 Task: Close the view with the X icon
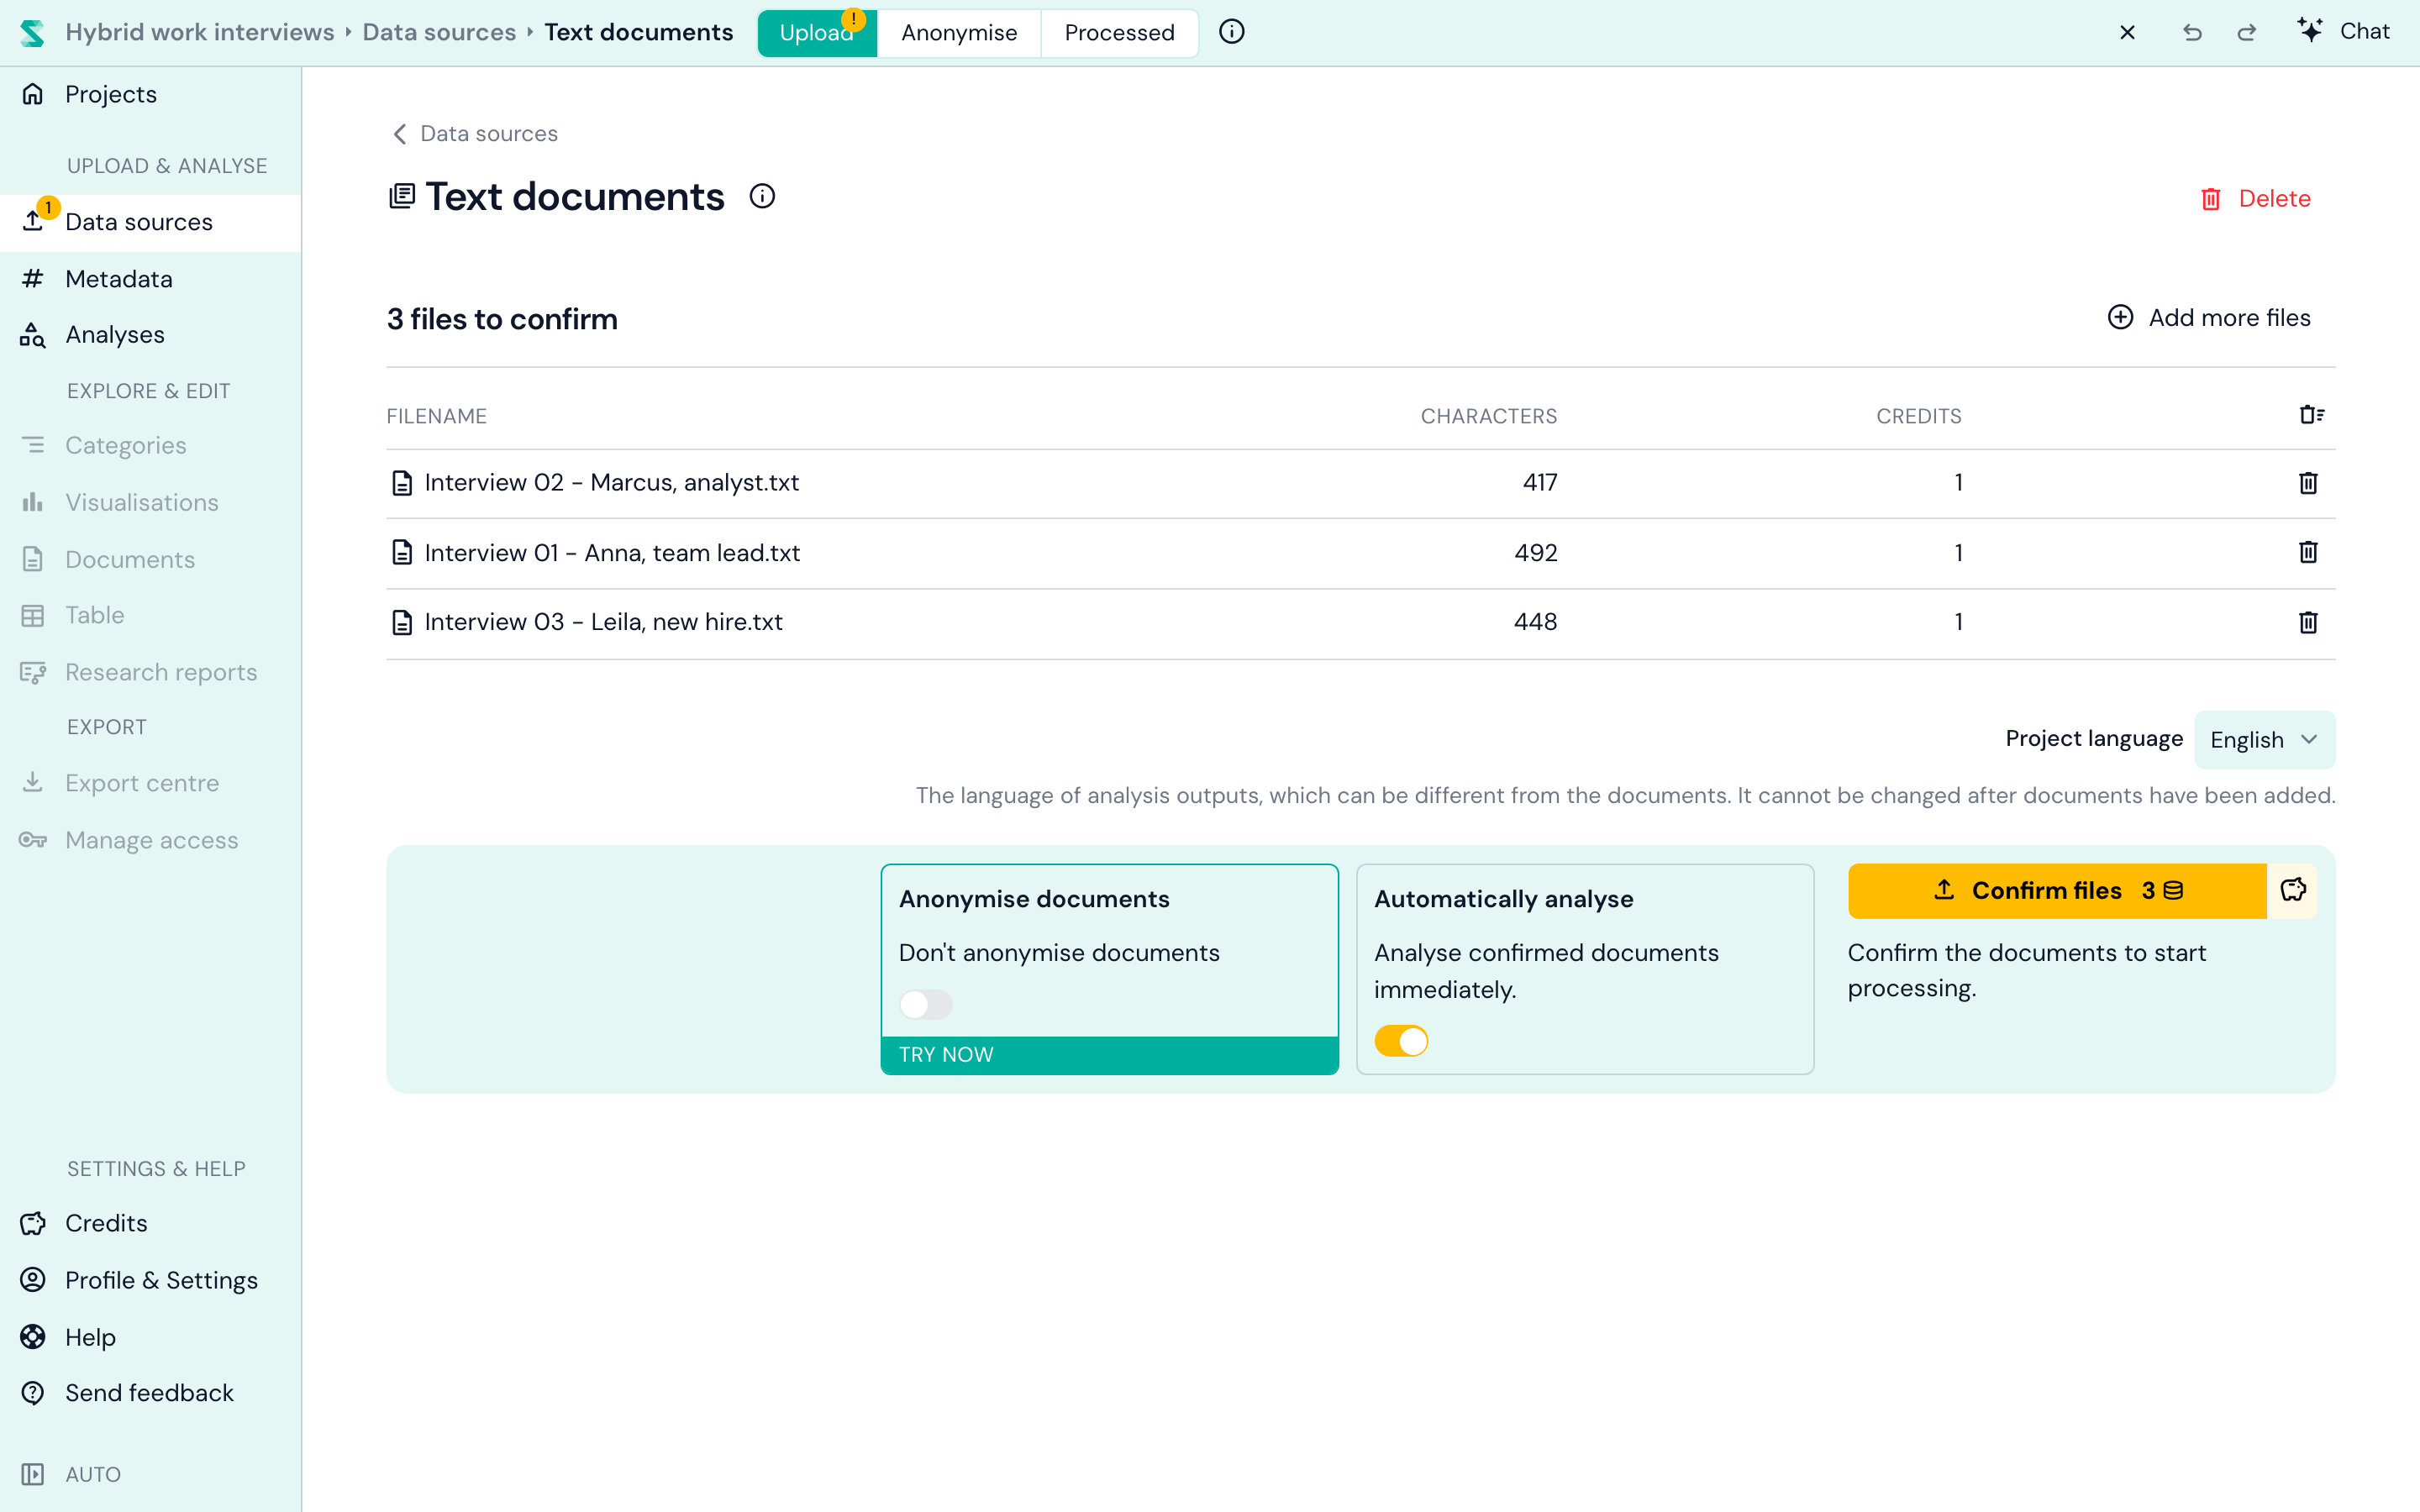pyautogui.click(x=2127, y=32)
